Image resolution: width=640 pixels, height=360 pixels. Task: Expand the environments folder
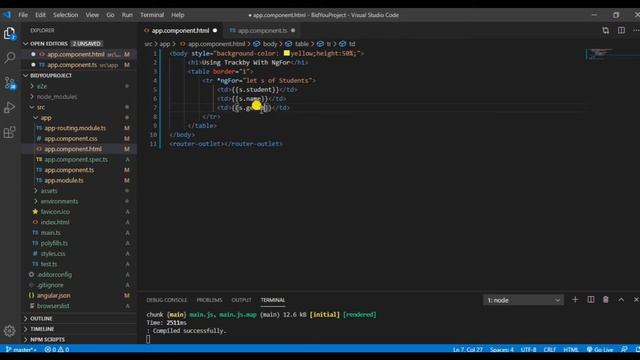(x=79, y=201)
